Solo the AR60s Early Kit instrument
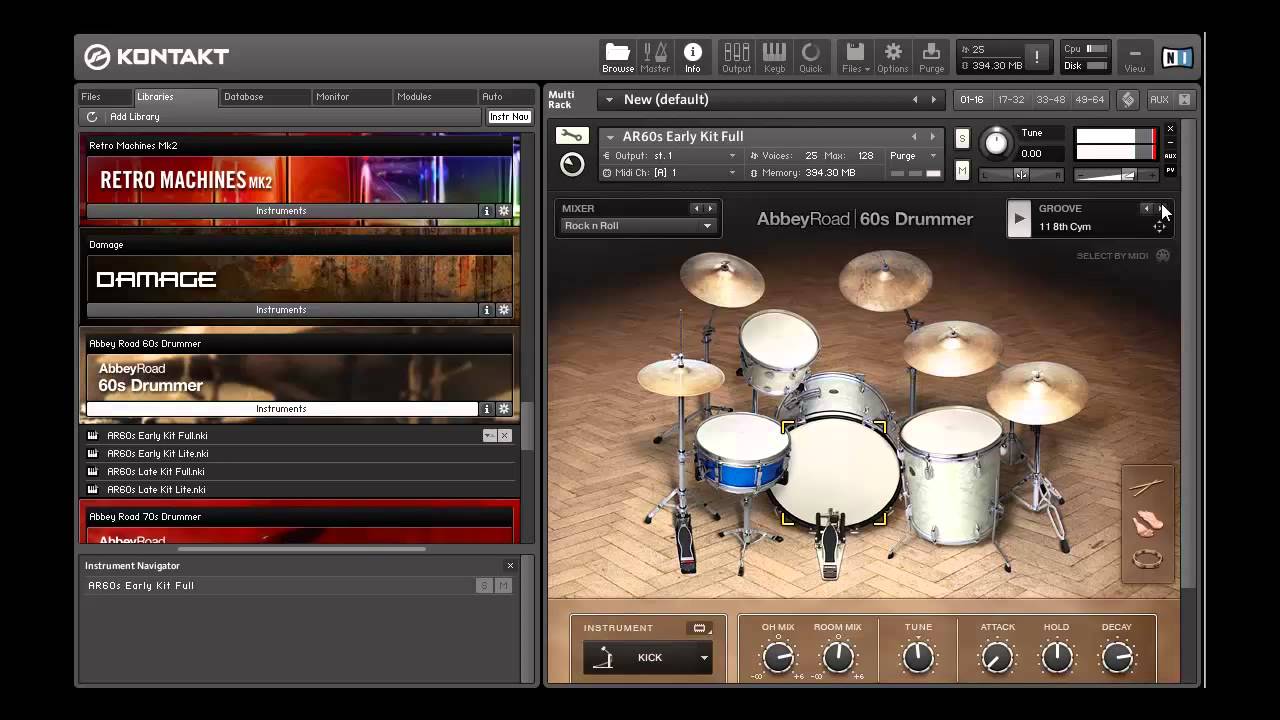Viewport: 1280px width, 720px height. [962, 138]
